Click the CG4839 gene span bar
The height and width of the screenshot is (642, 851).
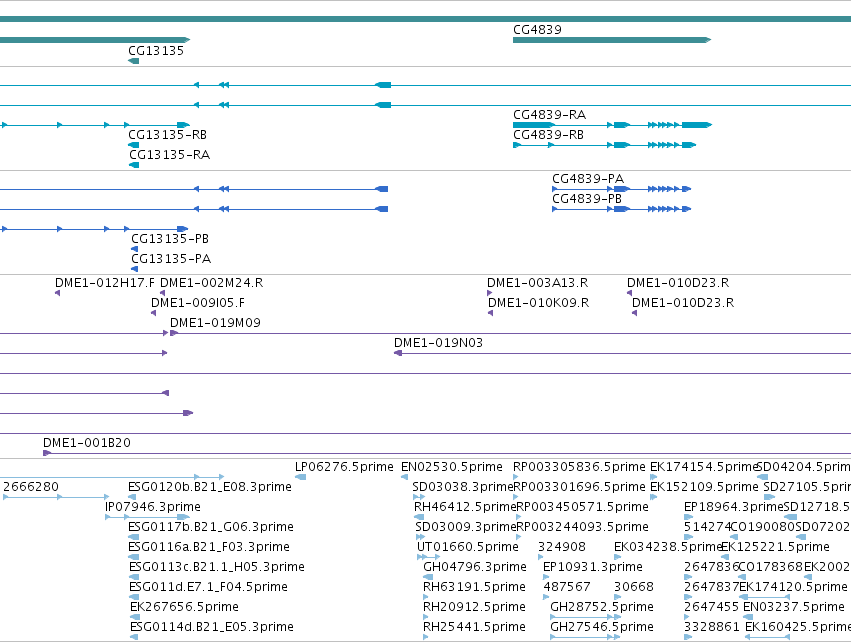(612, 40)
